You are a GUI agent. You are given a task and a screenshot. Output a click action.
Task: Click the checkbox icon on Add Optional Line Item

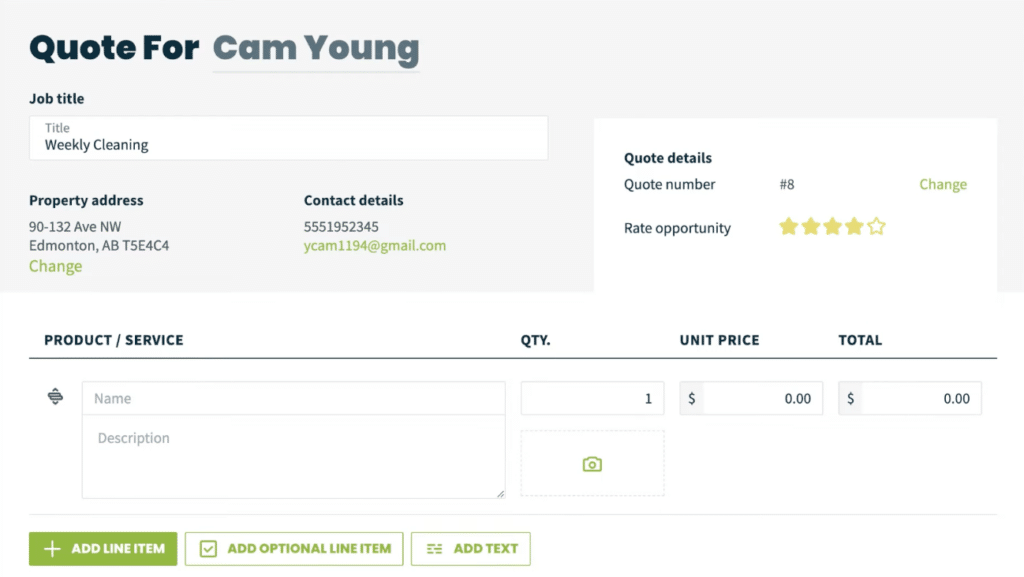pos(208,549)
